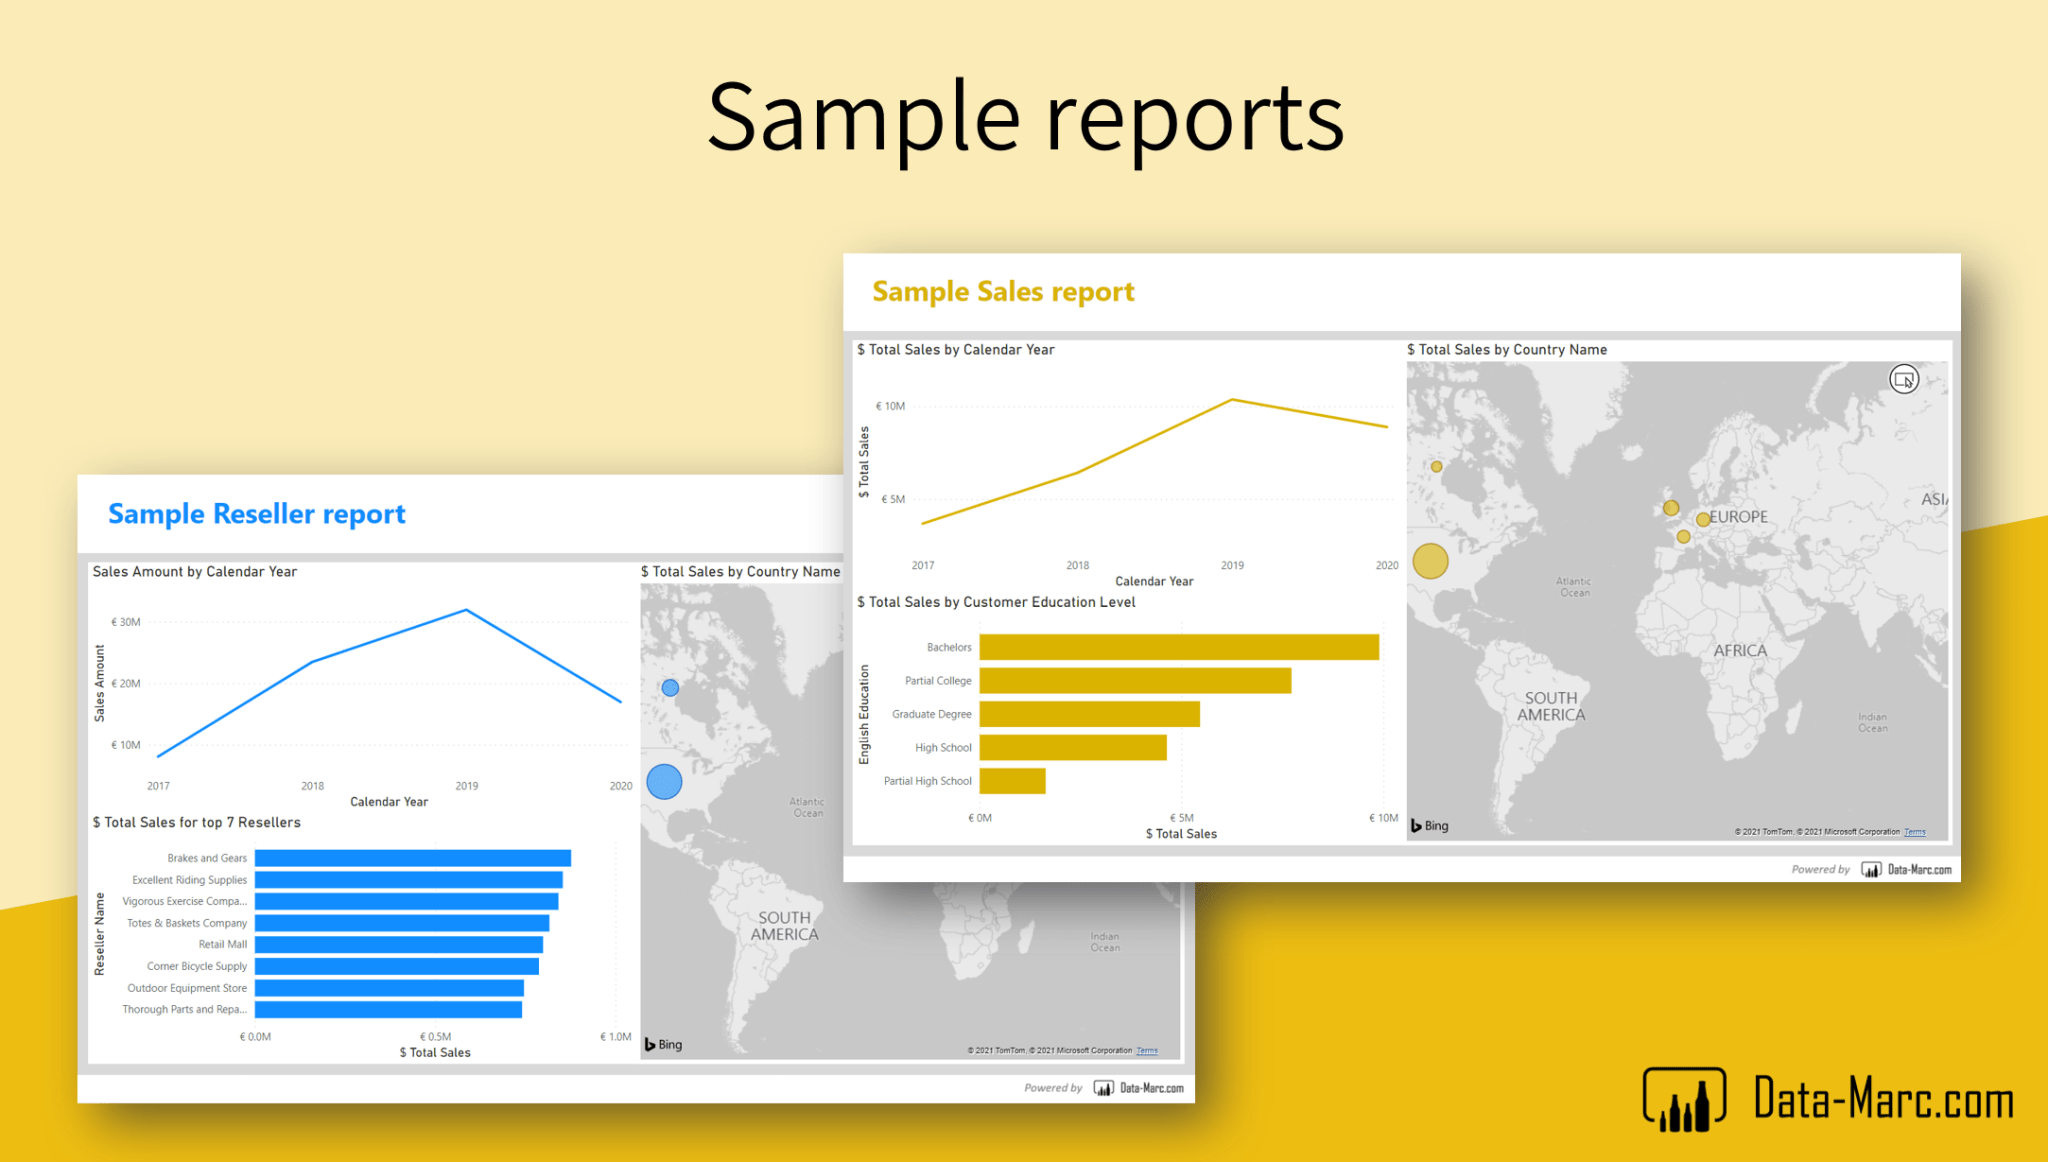Click the 2019 peak of the yellow sales line

pyautogui.click(x=1232, y=398)
